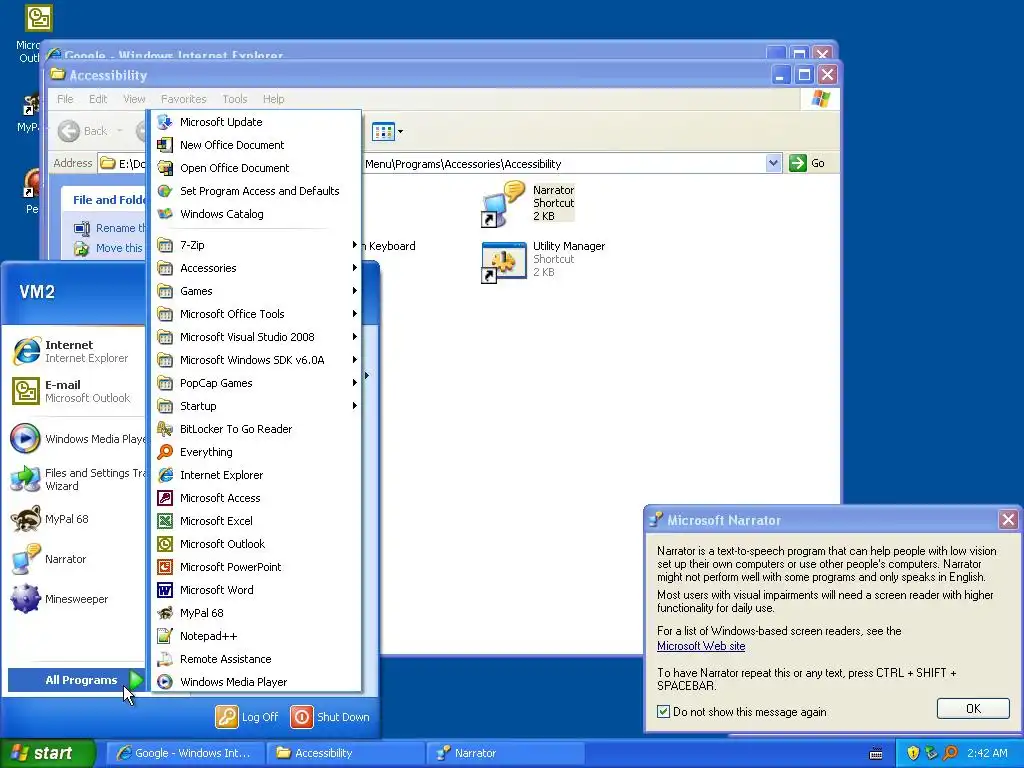Click All Programs button
The image size is (1024, 768).
[76, 680]
